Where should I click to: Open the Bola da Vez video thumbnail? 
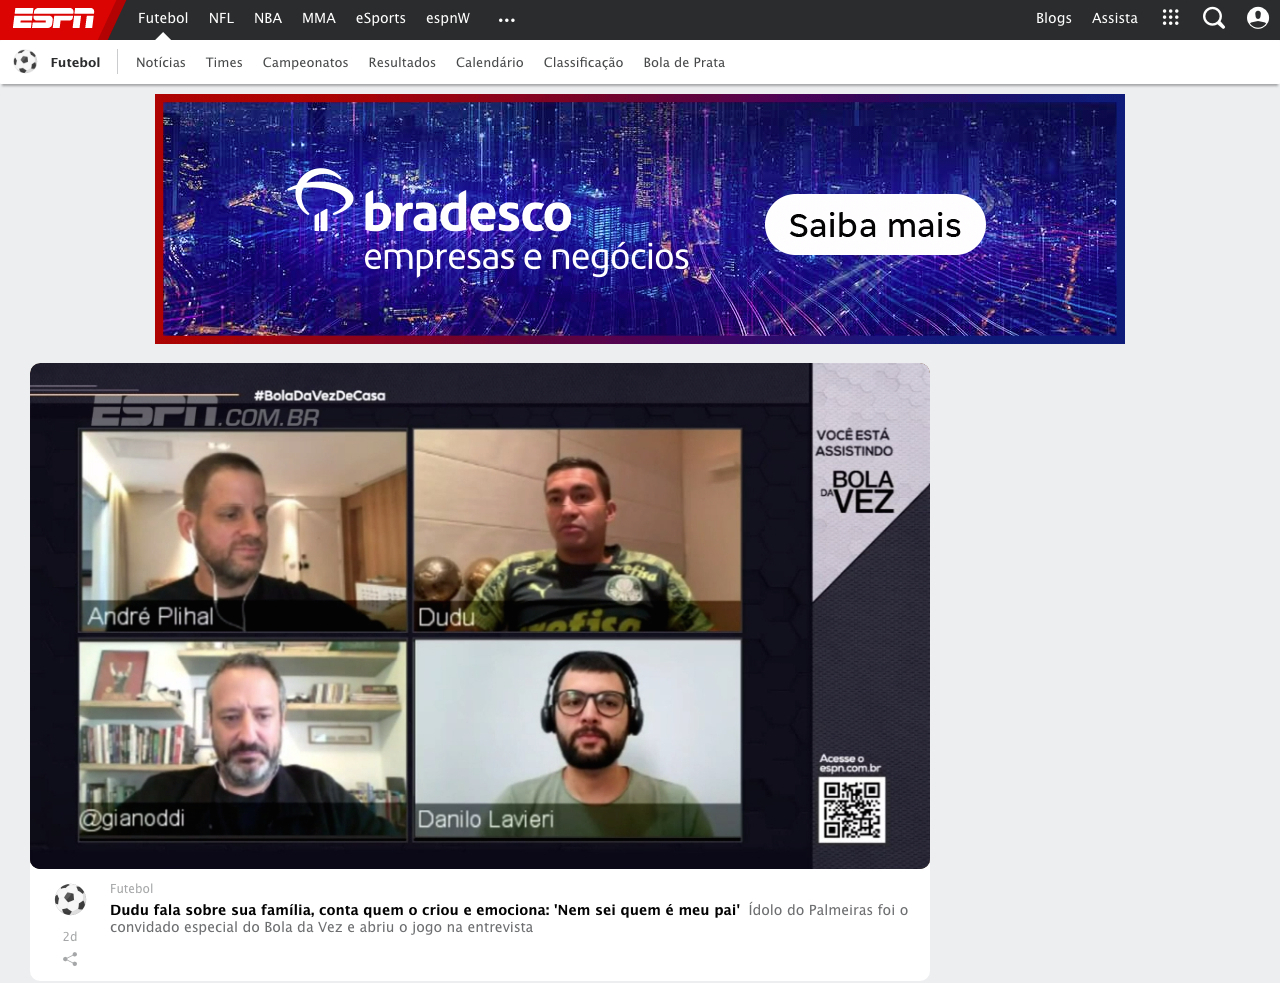click(480, 616)
